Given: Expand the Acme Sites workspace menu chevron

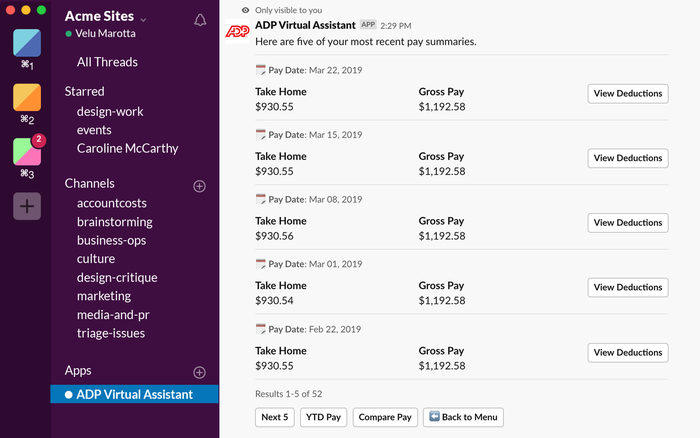Looking at the screenshot, I should coord(143,20).
